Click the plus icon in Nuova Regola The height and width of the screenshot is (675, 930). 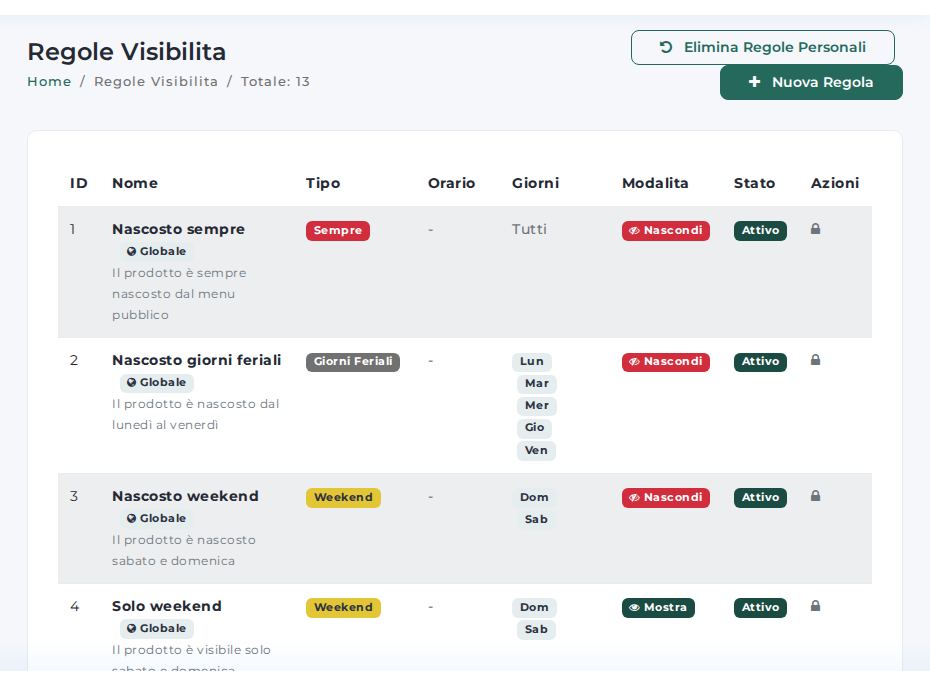pyautogui.click(x=754, y=82)
